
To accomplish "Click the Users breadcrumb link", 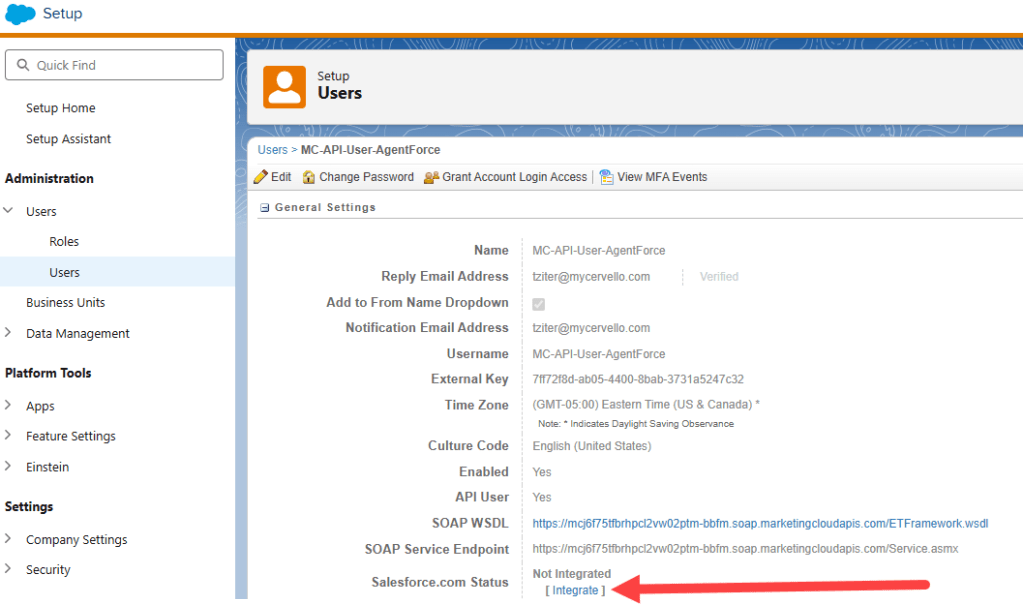I will coord(272,150).
